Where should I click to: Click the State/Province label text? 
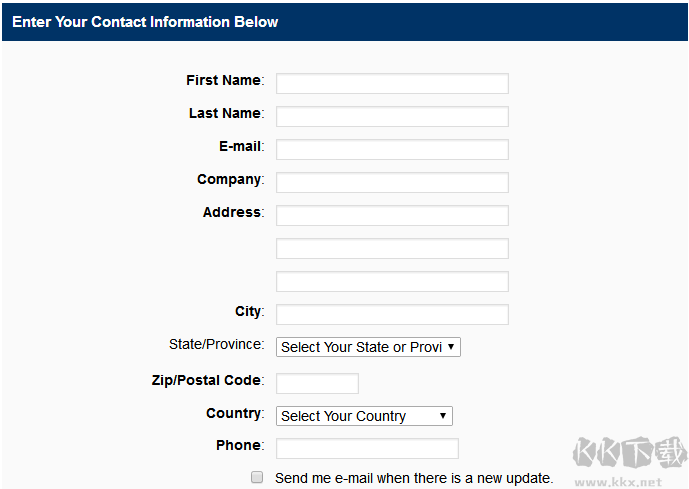(215, 344)
